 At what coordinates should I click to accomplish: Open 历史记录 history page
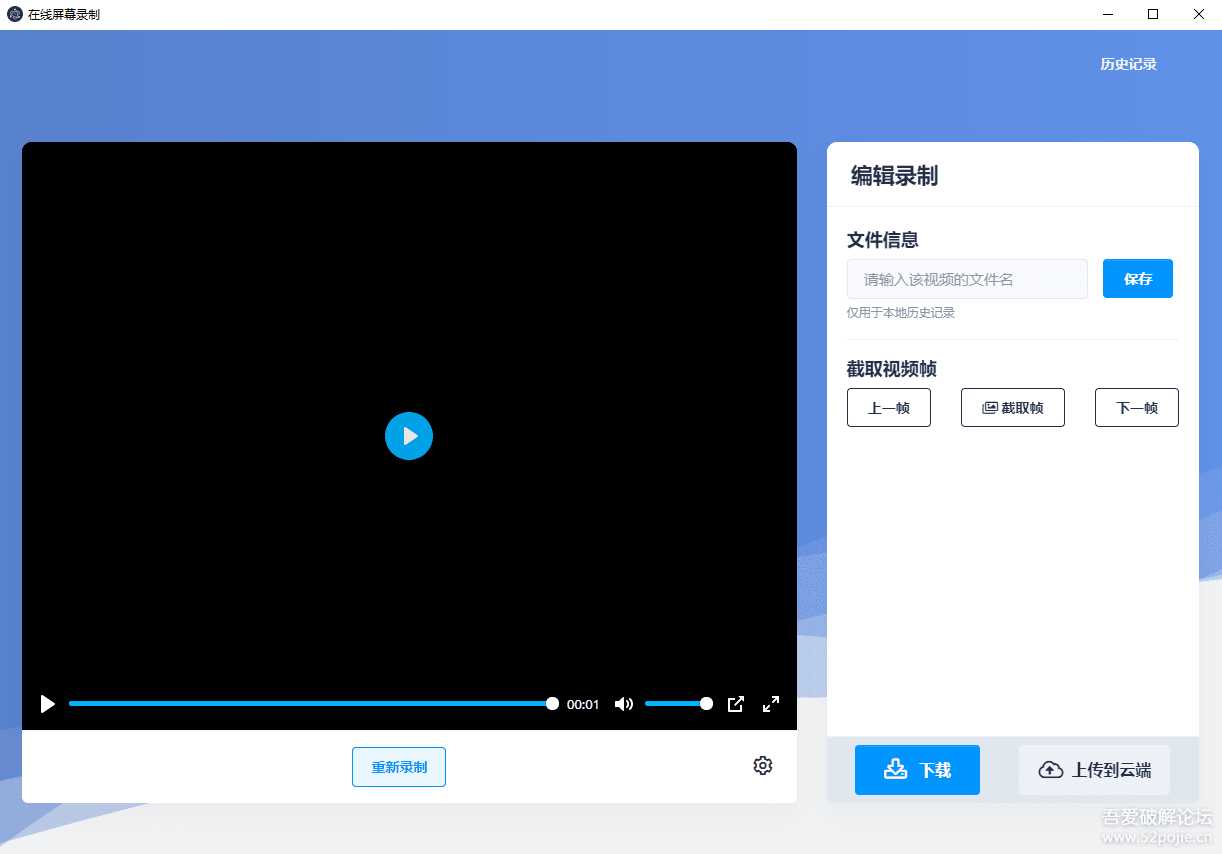[1127, 63]
